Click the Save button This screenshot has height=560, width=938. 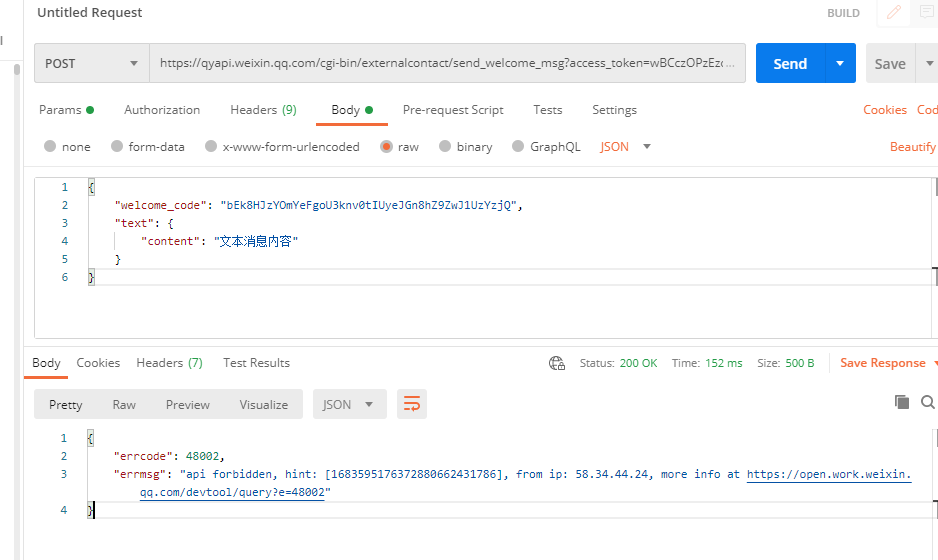click(890, 63)
